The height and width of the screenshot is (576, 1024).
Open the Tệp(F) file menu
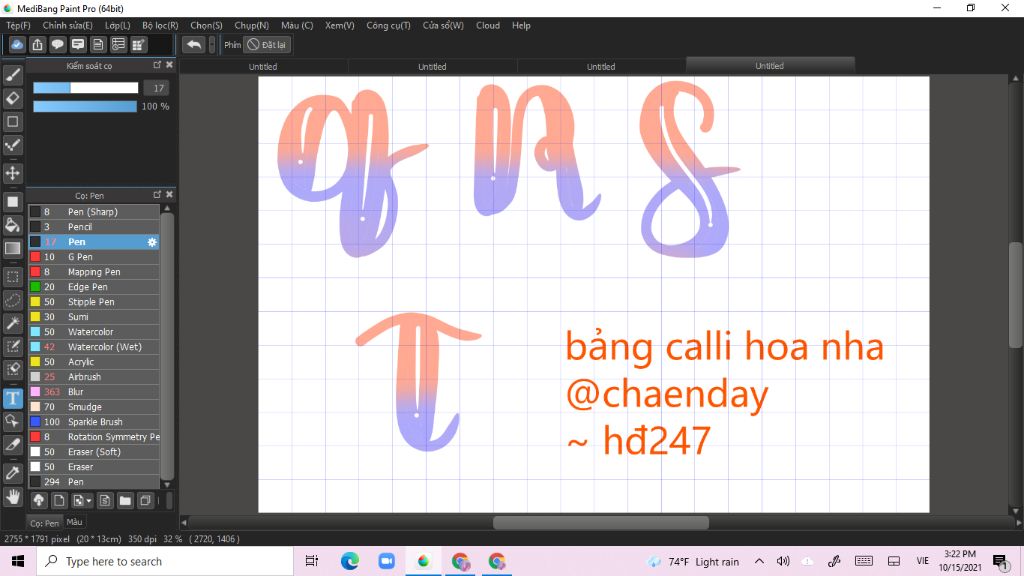[18, 25]
